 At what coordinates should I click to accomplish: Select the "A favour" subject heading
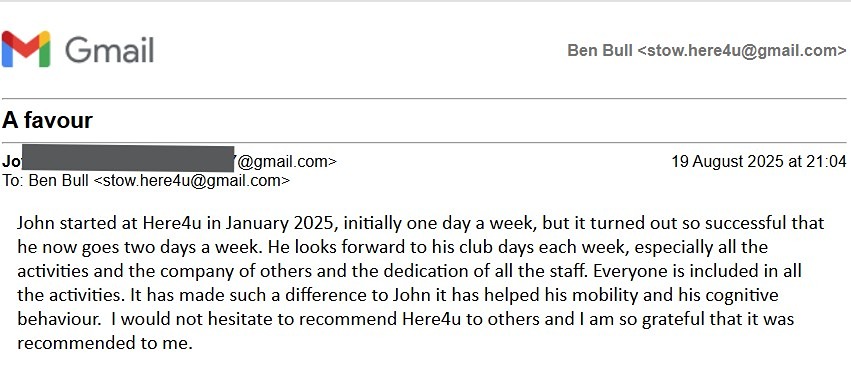(x=47, y=120)
